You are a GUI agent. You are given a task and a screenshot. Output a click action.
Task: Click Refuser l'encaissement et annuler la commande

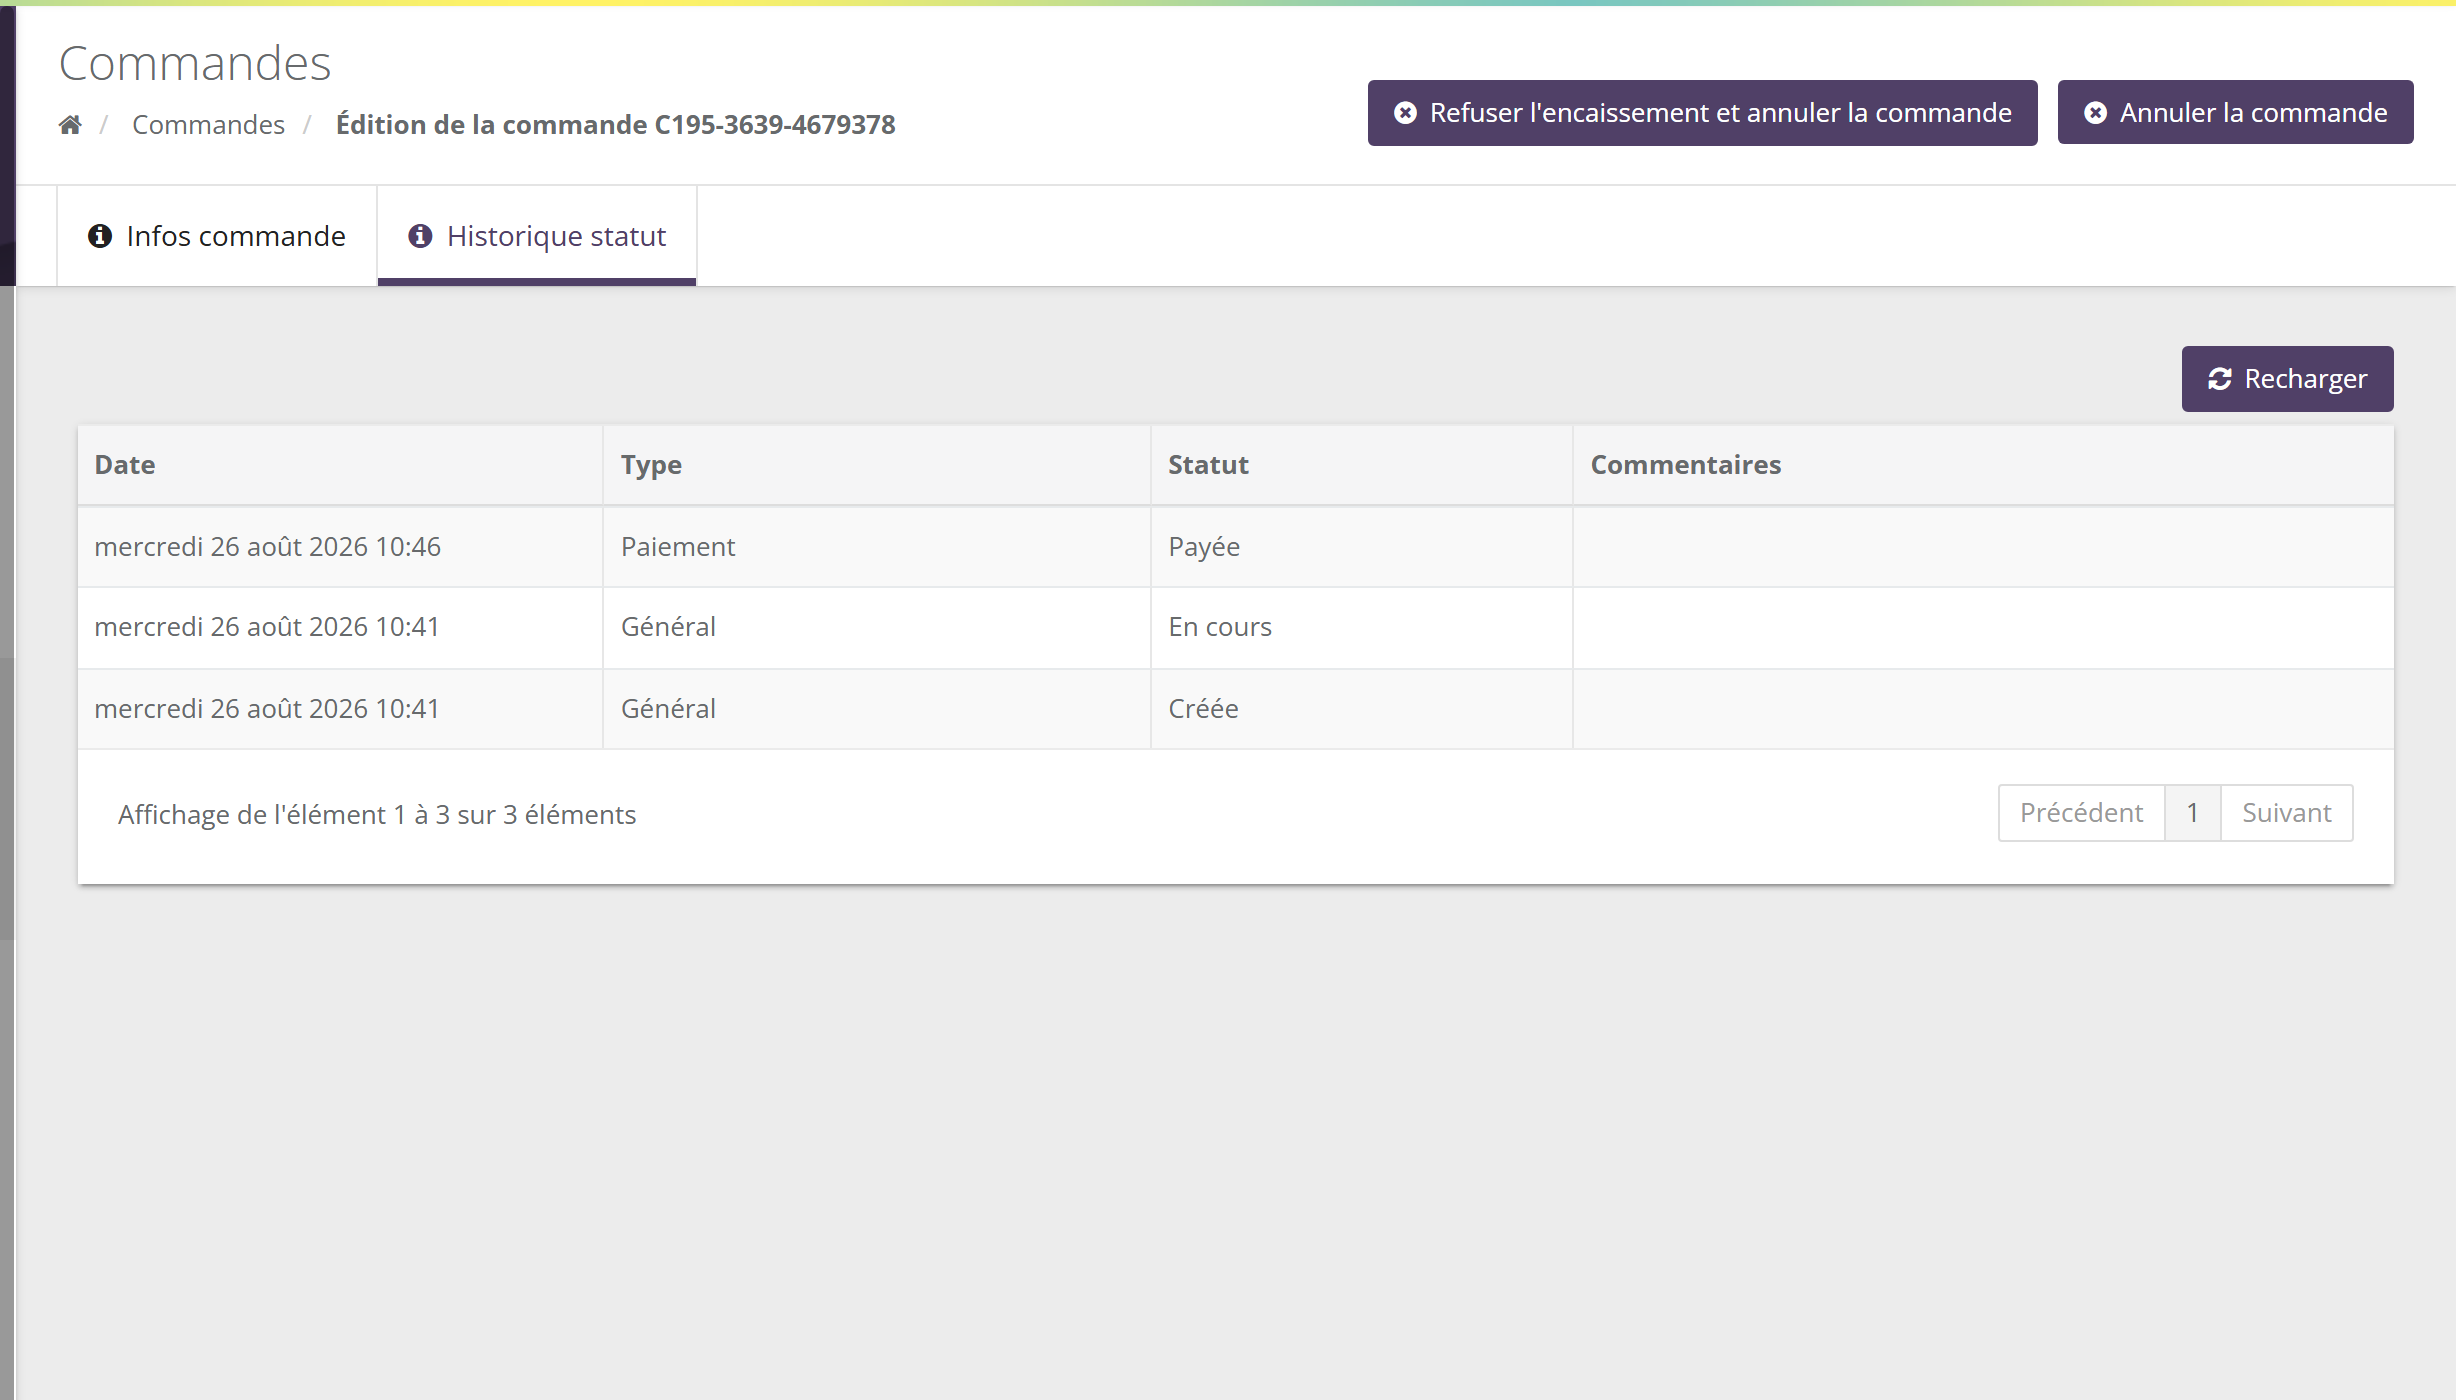(x=1702, y=113)
